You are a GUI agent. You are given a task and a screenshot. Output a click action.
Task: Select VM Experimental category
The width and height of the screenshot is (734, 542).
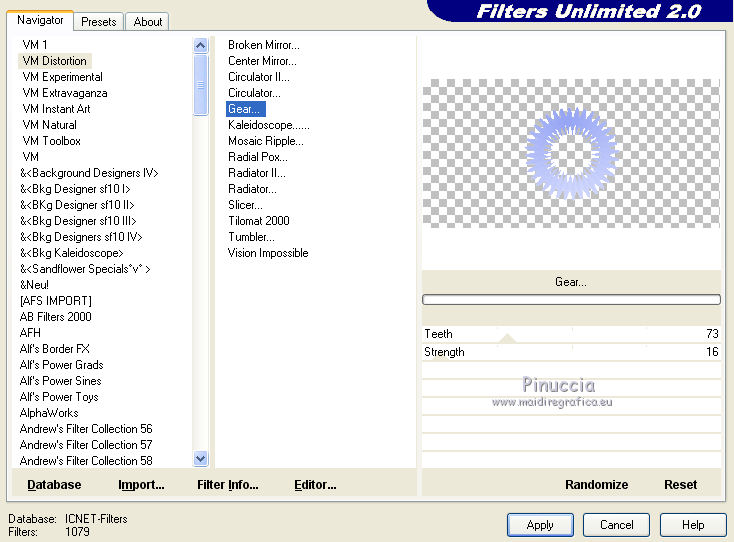[63, 77]
